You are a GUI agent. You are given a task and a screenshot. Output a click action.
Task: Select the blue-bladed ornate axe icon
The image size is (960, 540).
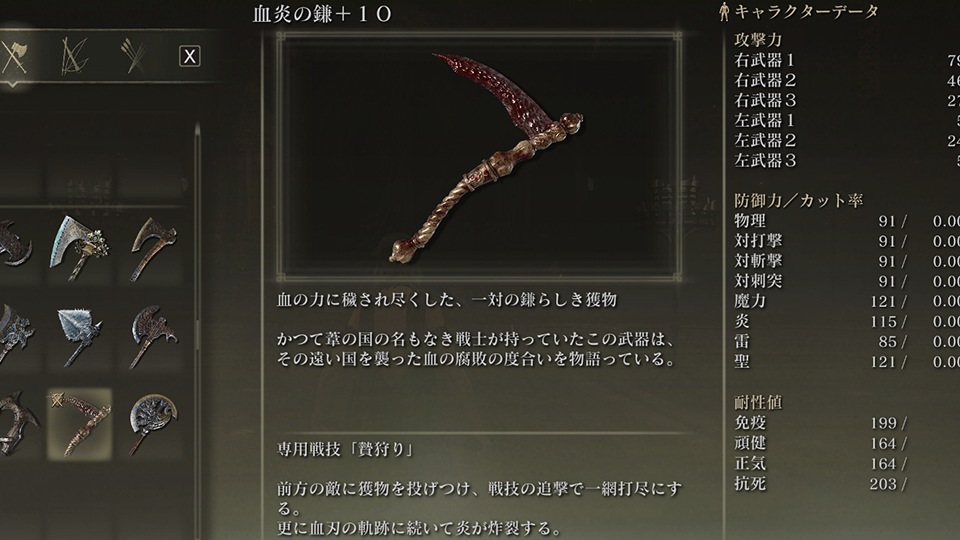(x=80, y=249)
